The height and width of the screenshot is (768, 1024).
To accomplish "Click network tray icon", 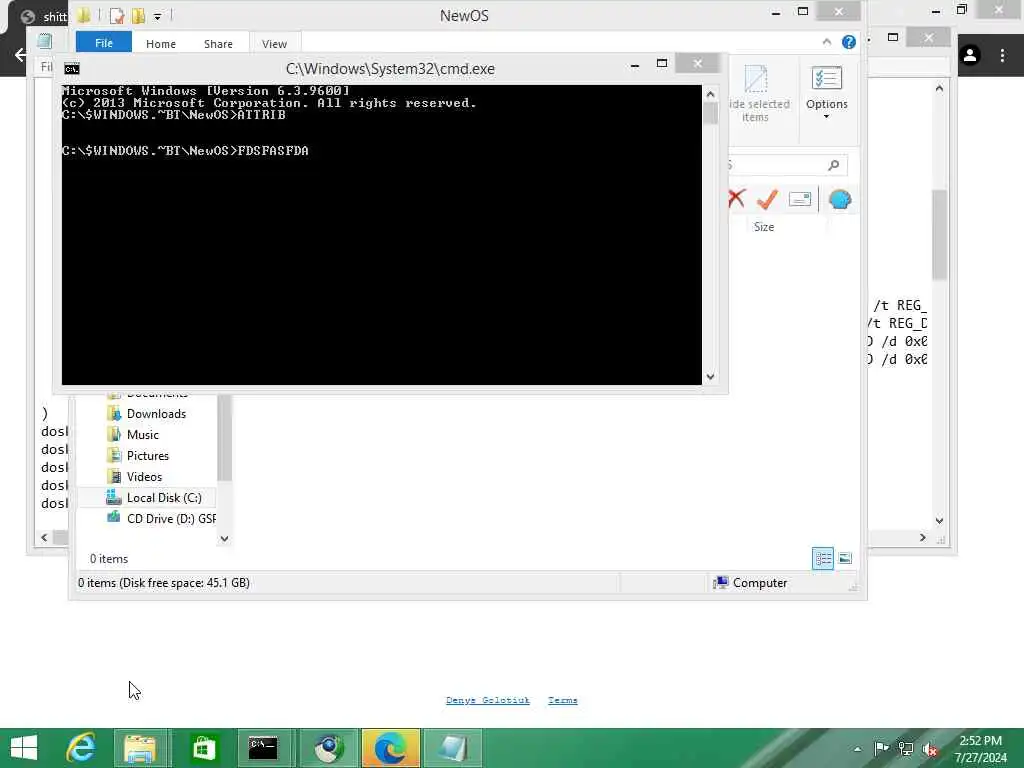I will [x=906, y=748].
